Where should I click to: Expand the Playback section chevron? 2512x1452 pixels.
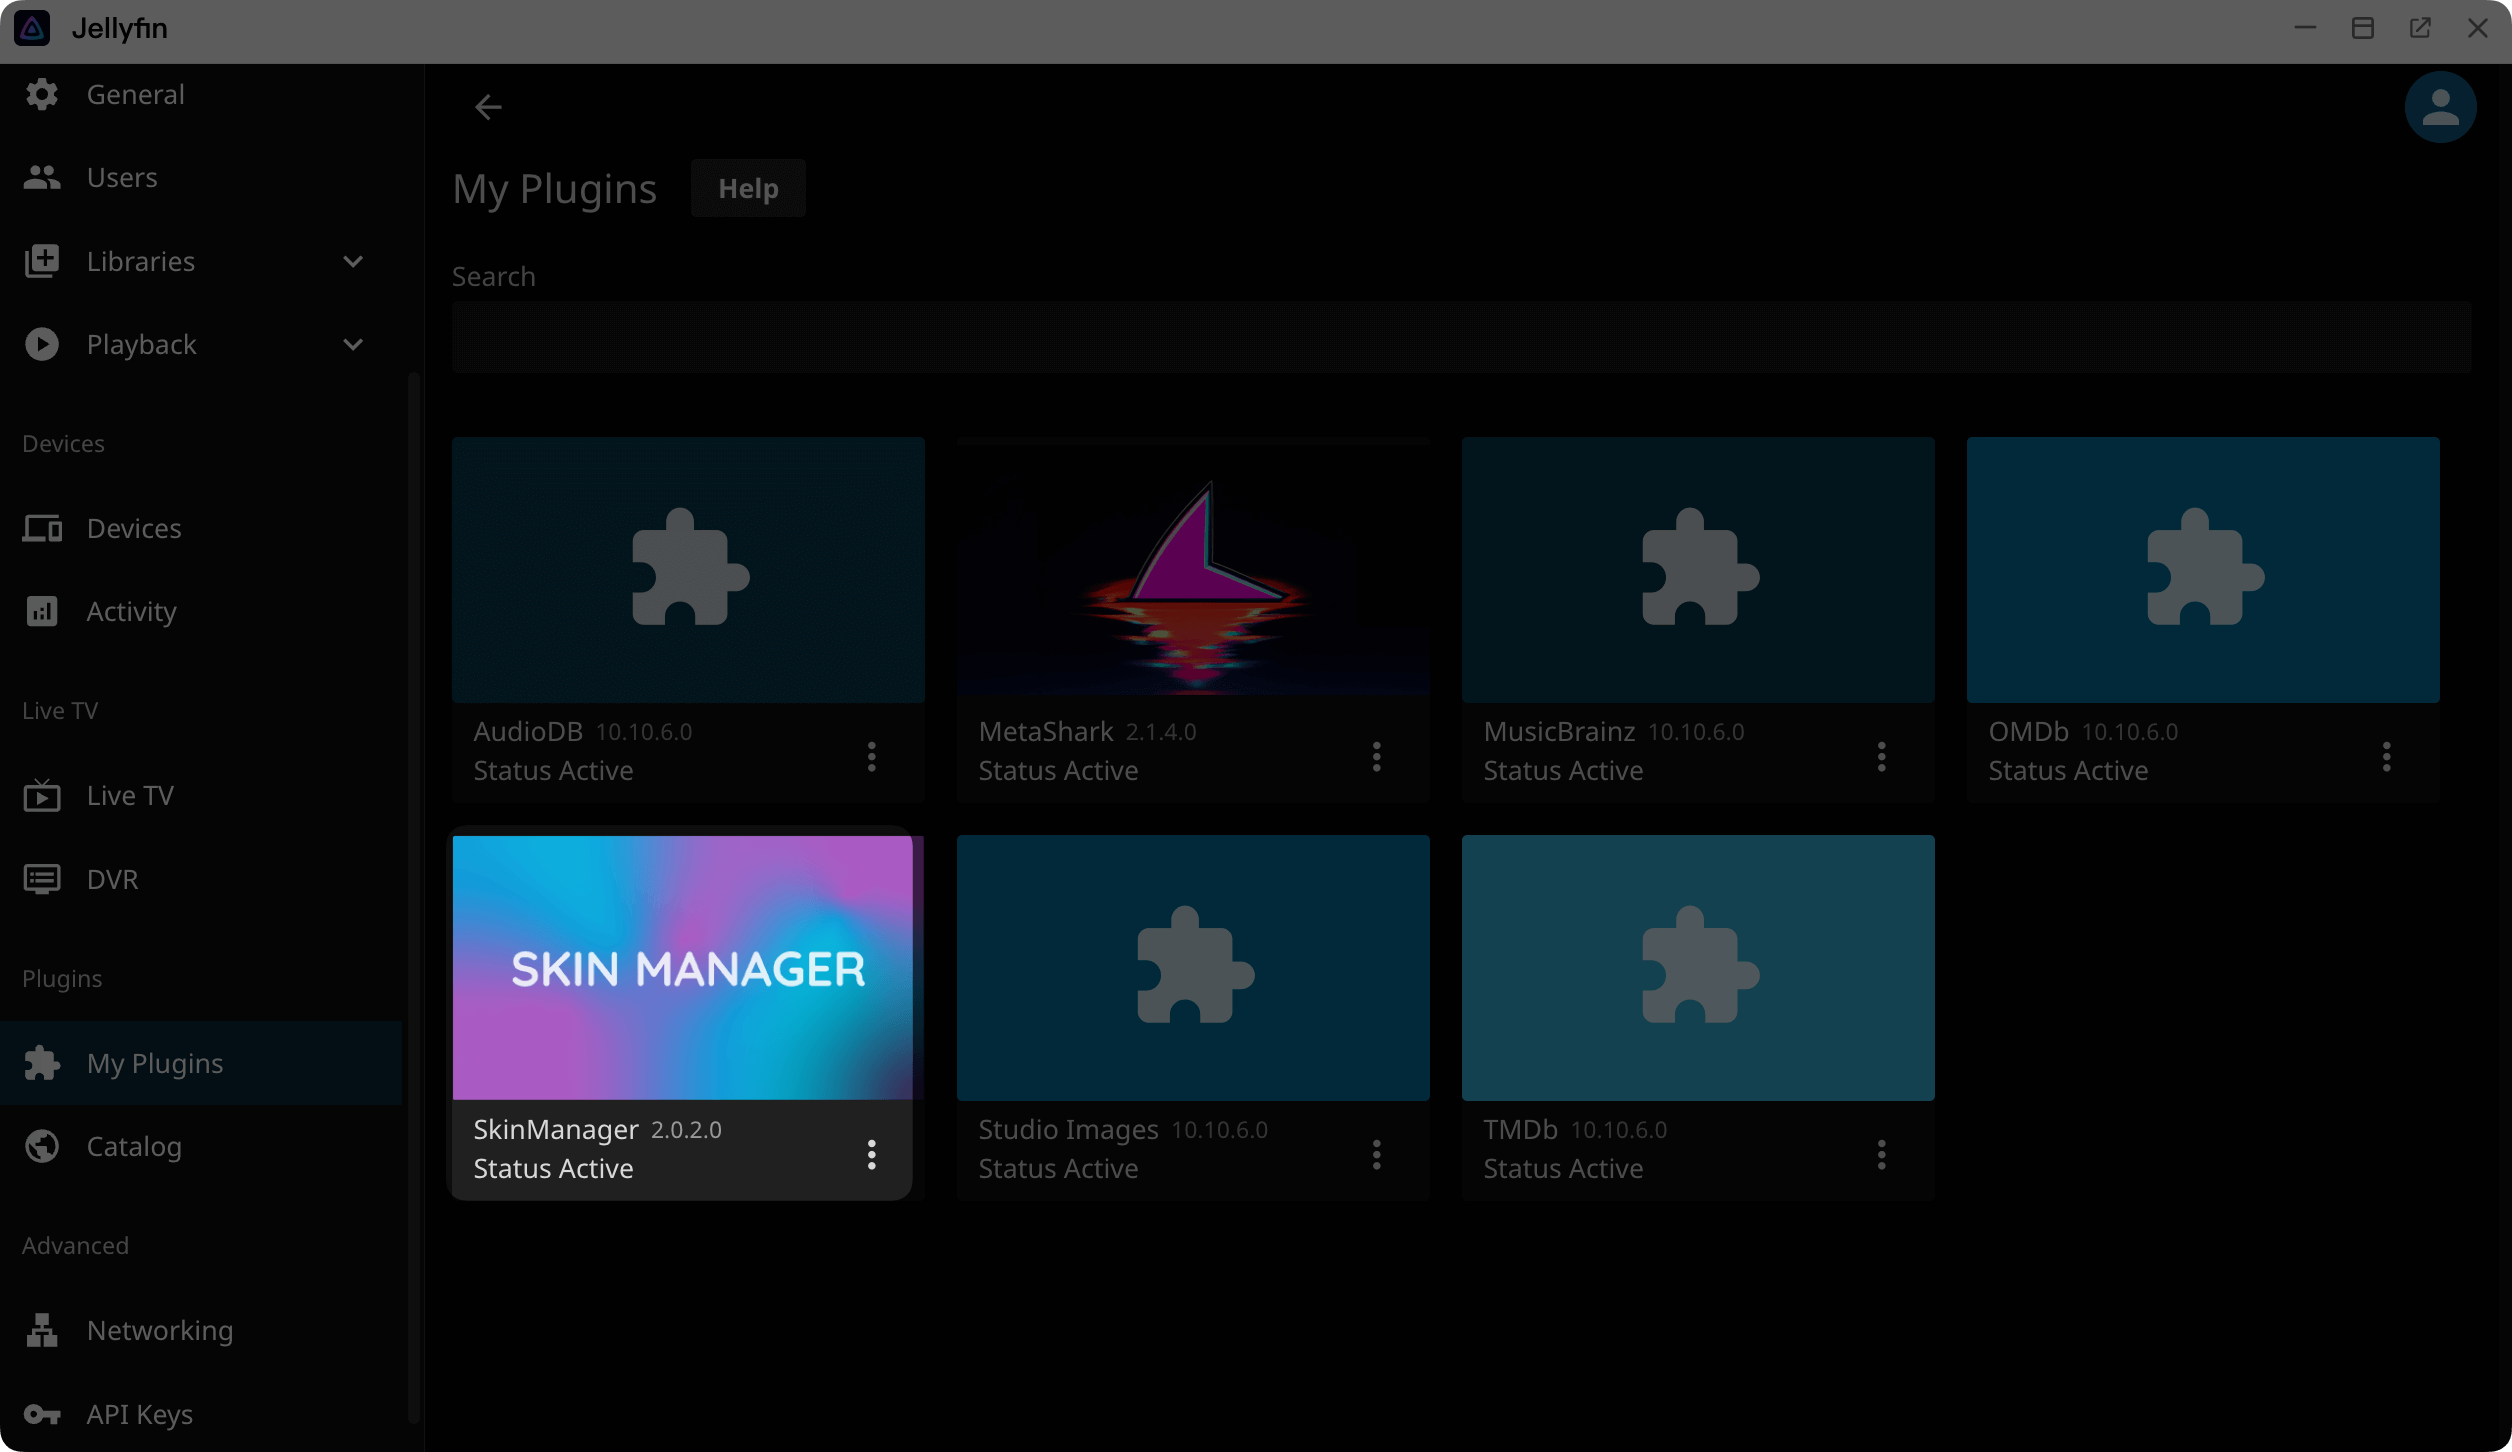pos(353,345)
